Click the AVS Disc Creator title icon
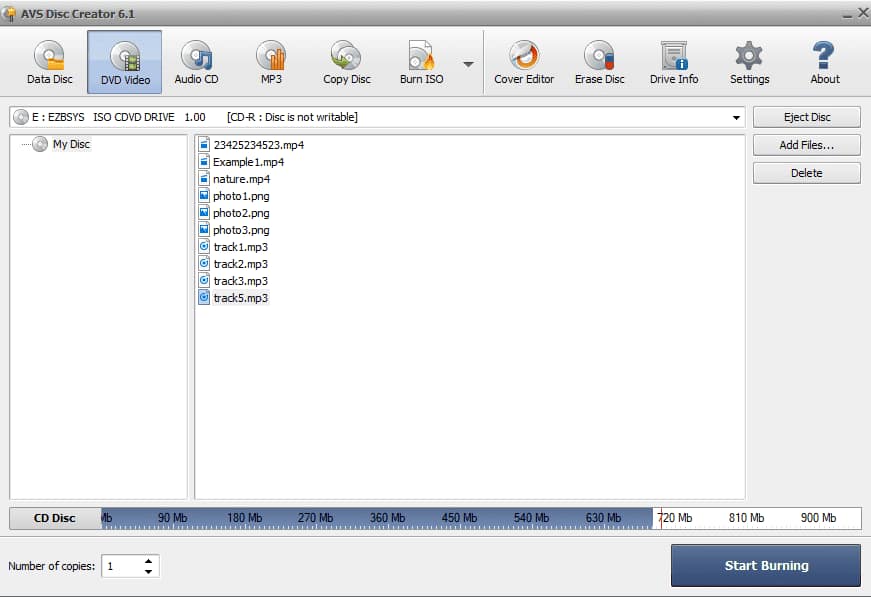Viewport: 871px width, 597px height. pos(8,14)
